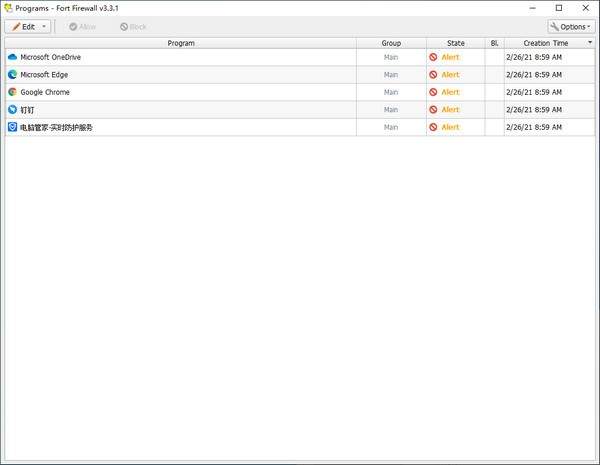
Task: Click the Creation Time sort arrow
Action: [589, 43]
